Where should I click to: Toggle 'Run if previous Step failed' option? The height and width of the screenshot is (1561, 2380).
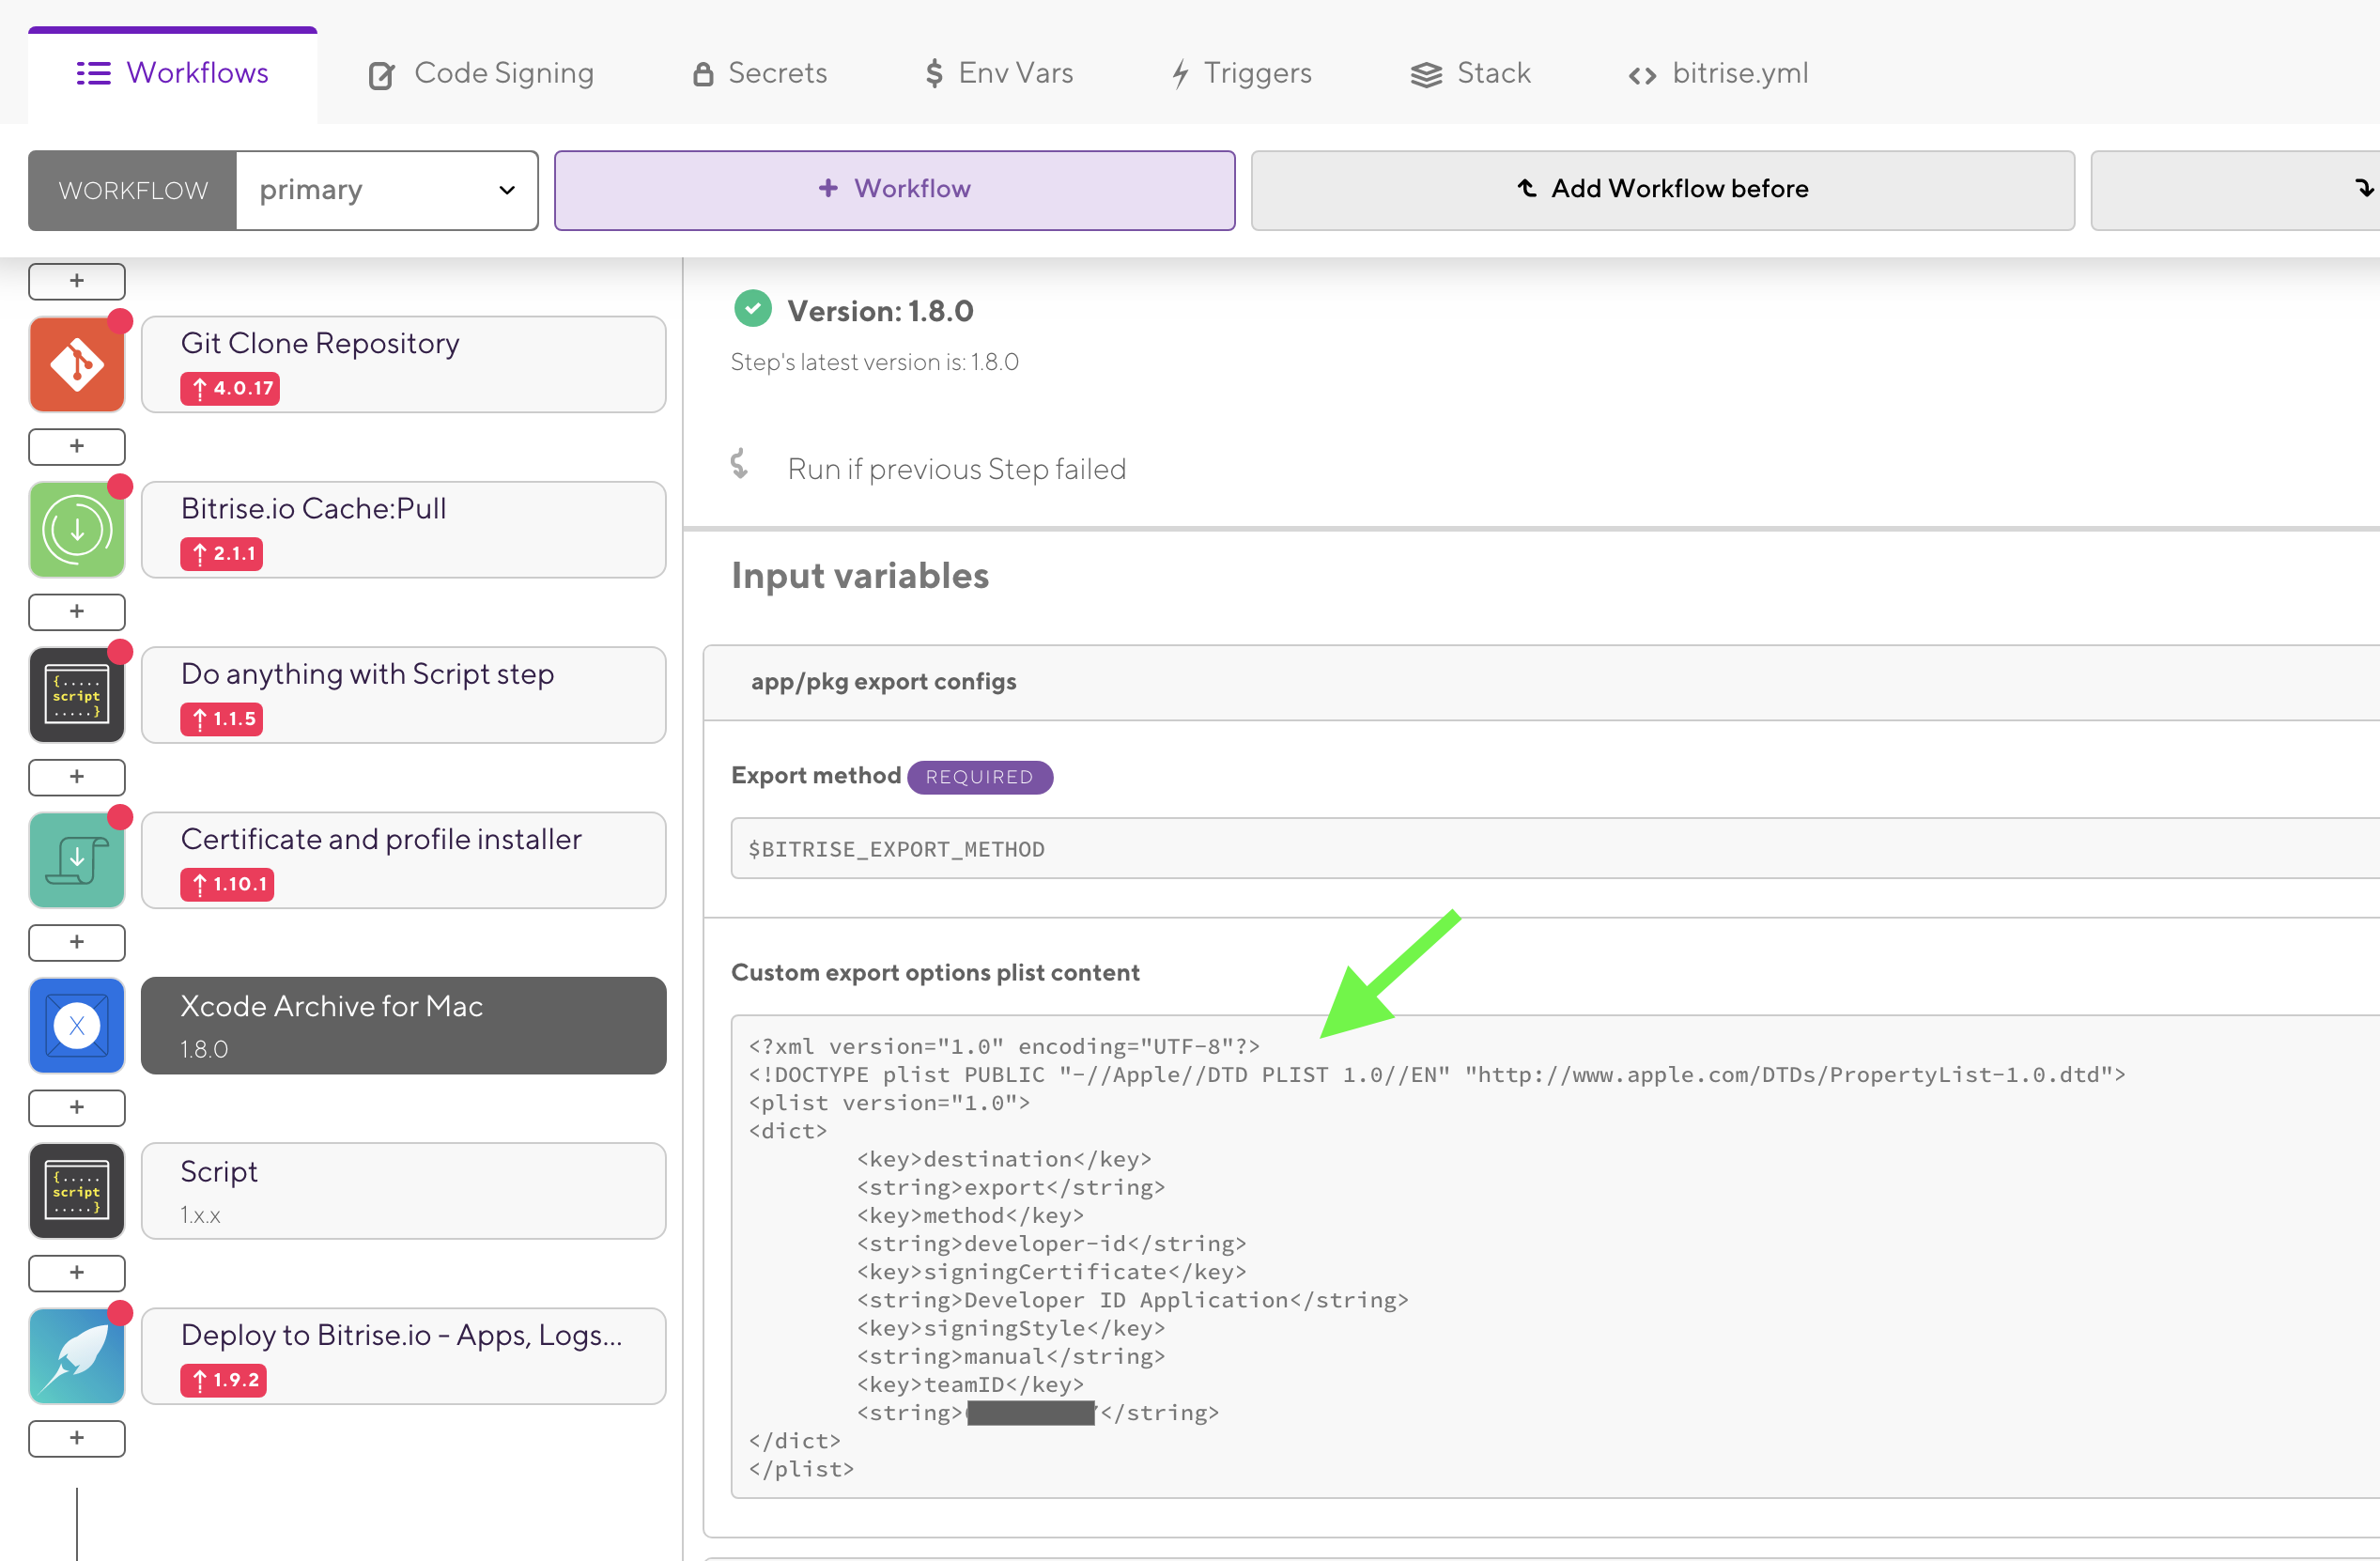[955, 468]
